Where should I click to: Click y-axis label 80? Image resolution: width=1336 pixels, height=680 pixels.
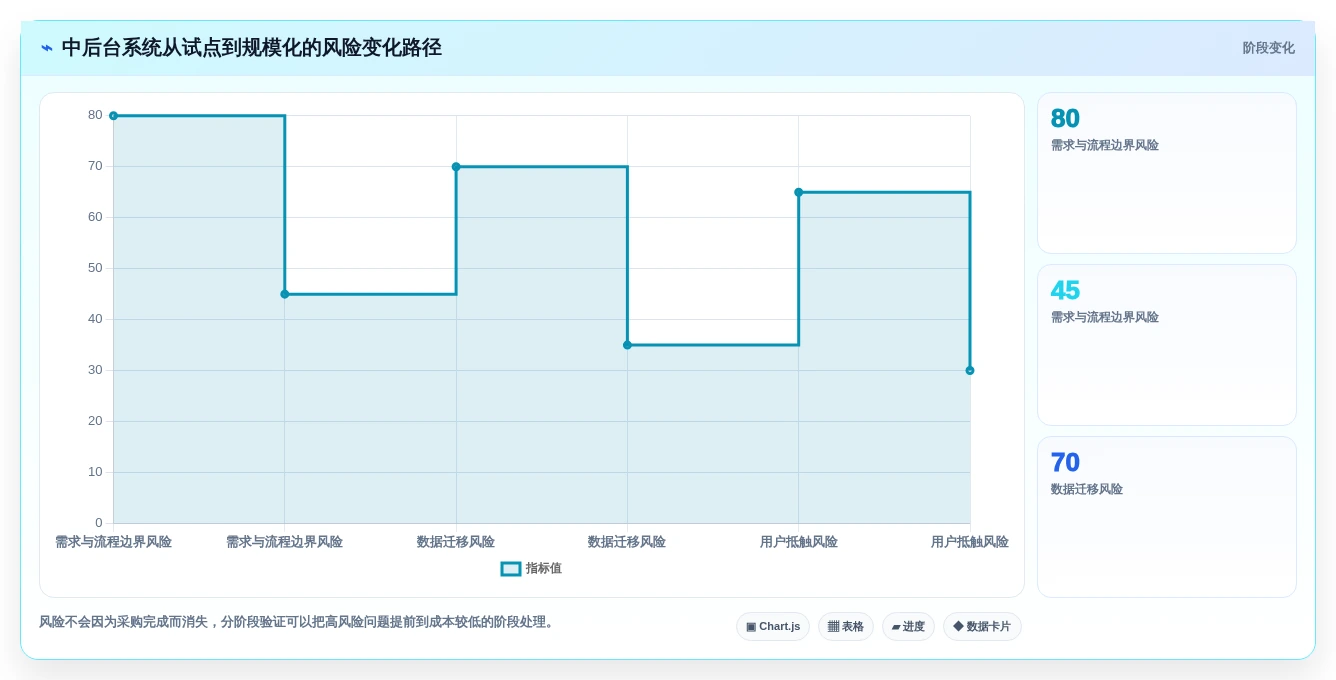point(95,115)
